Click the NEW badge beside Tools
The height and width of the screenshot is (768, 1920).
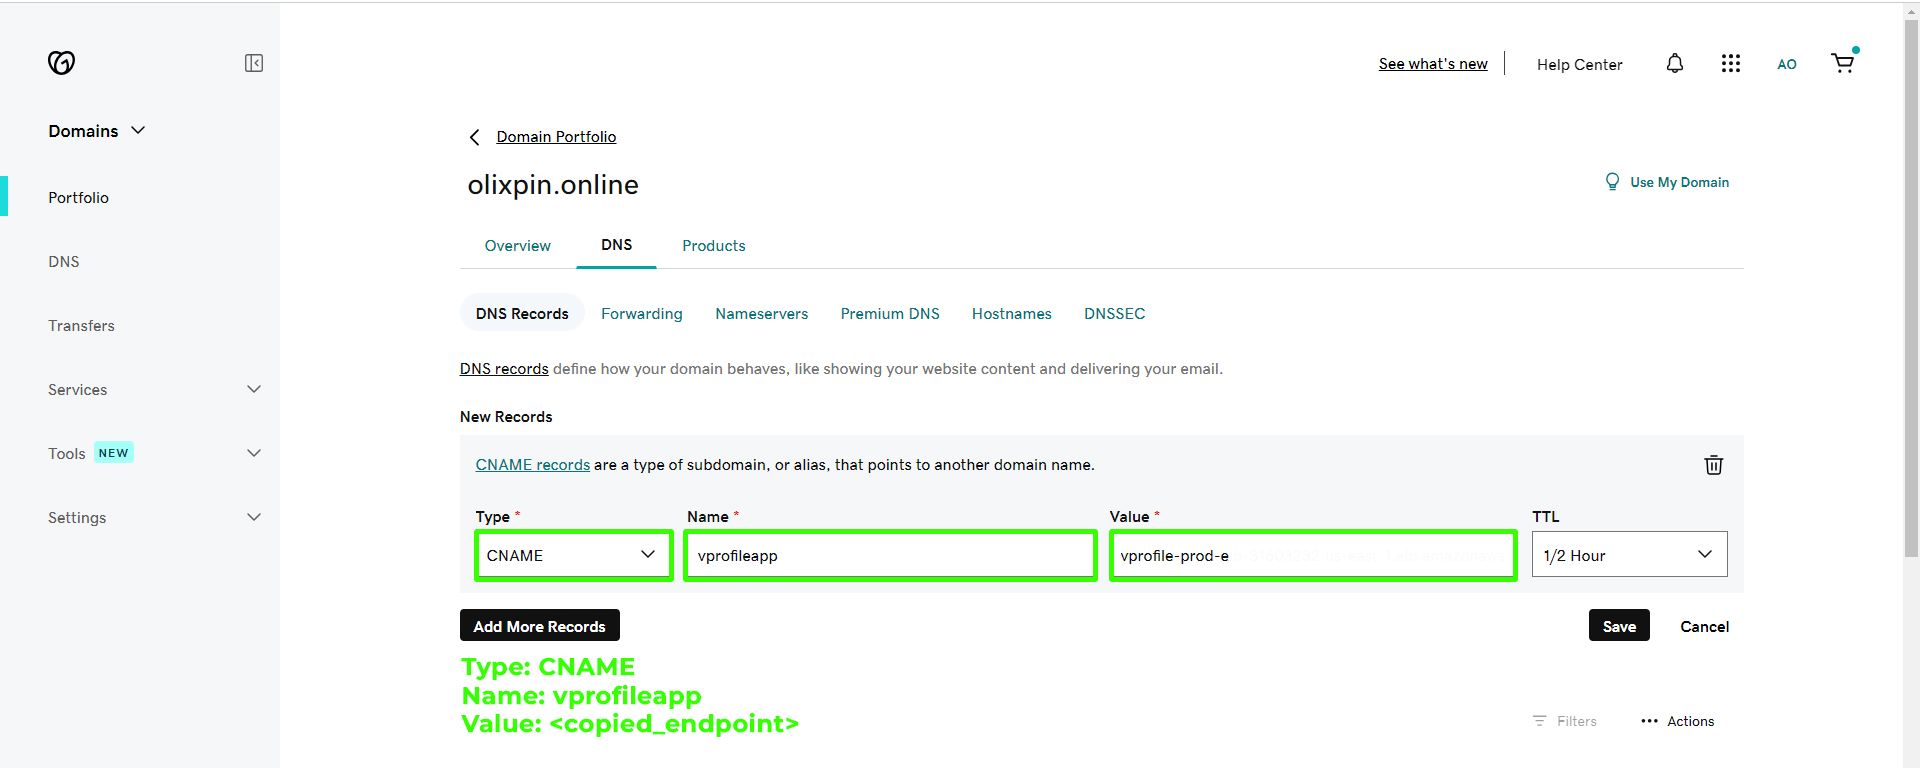[x=114, y=453]
